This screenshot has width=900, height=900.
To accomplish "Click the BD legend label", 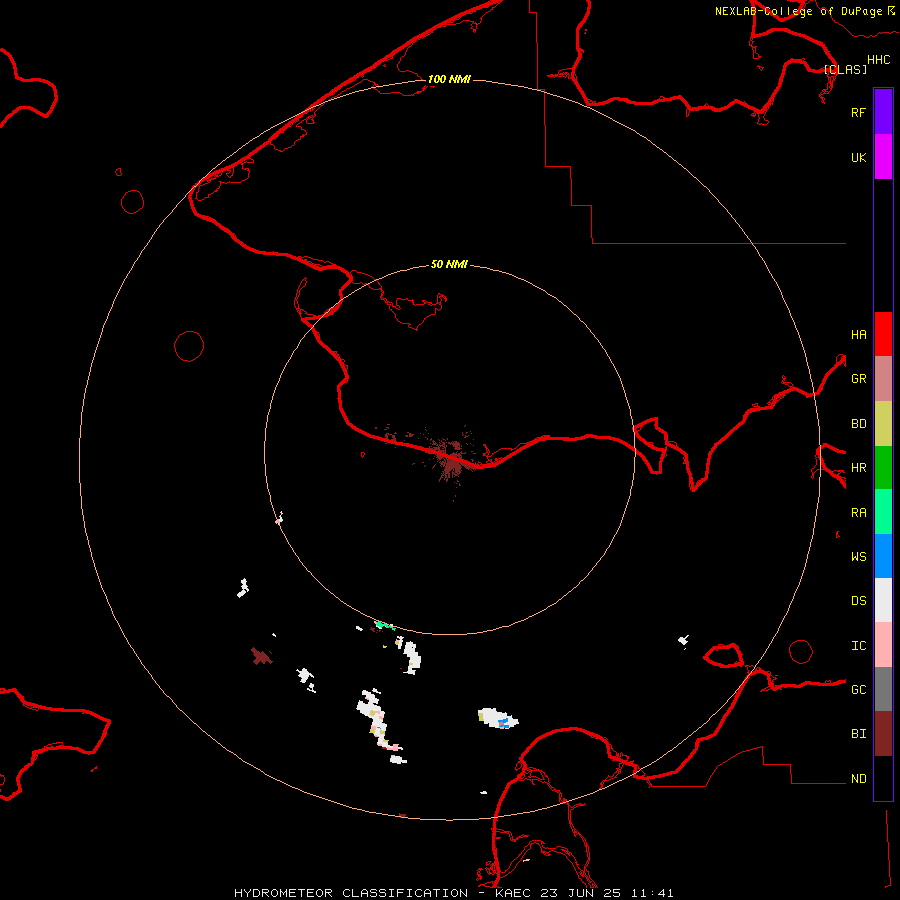I will coord(858,424).
